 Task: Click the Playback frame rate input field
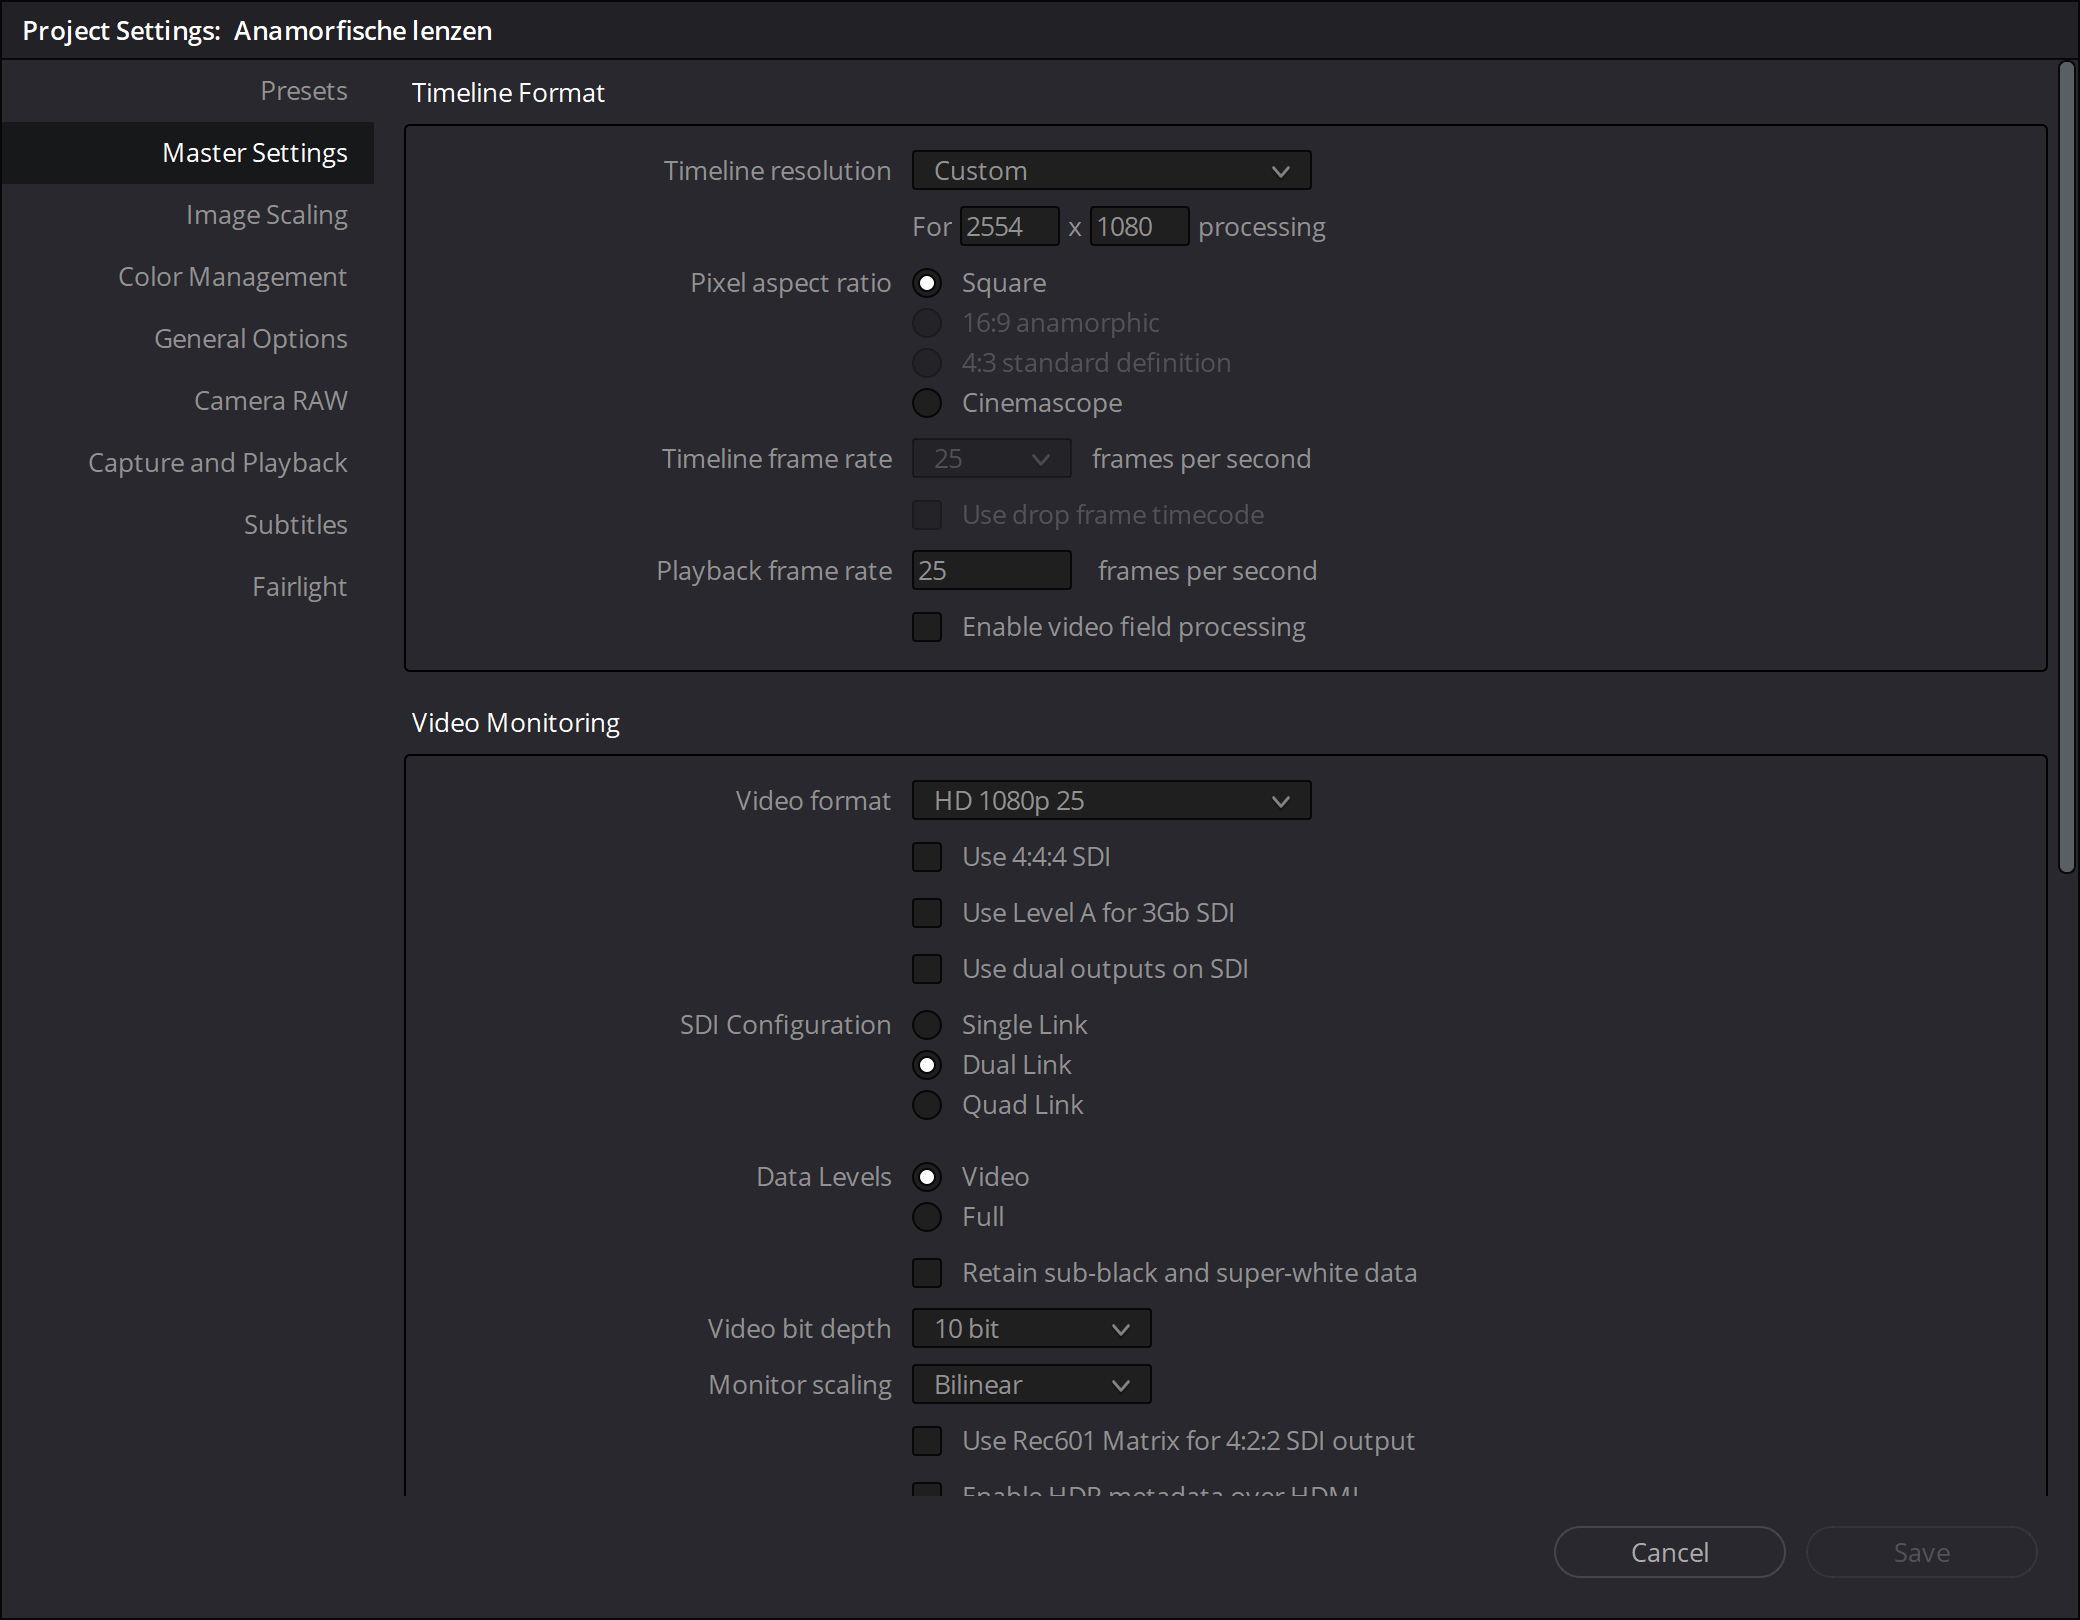[x=991, y=570]
